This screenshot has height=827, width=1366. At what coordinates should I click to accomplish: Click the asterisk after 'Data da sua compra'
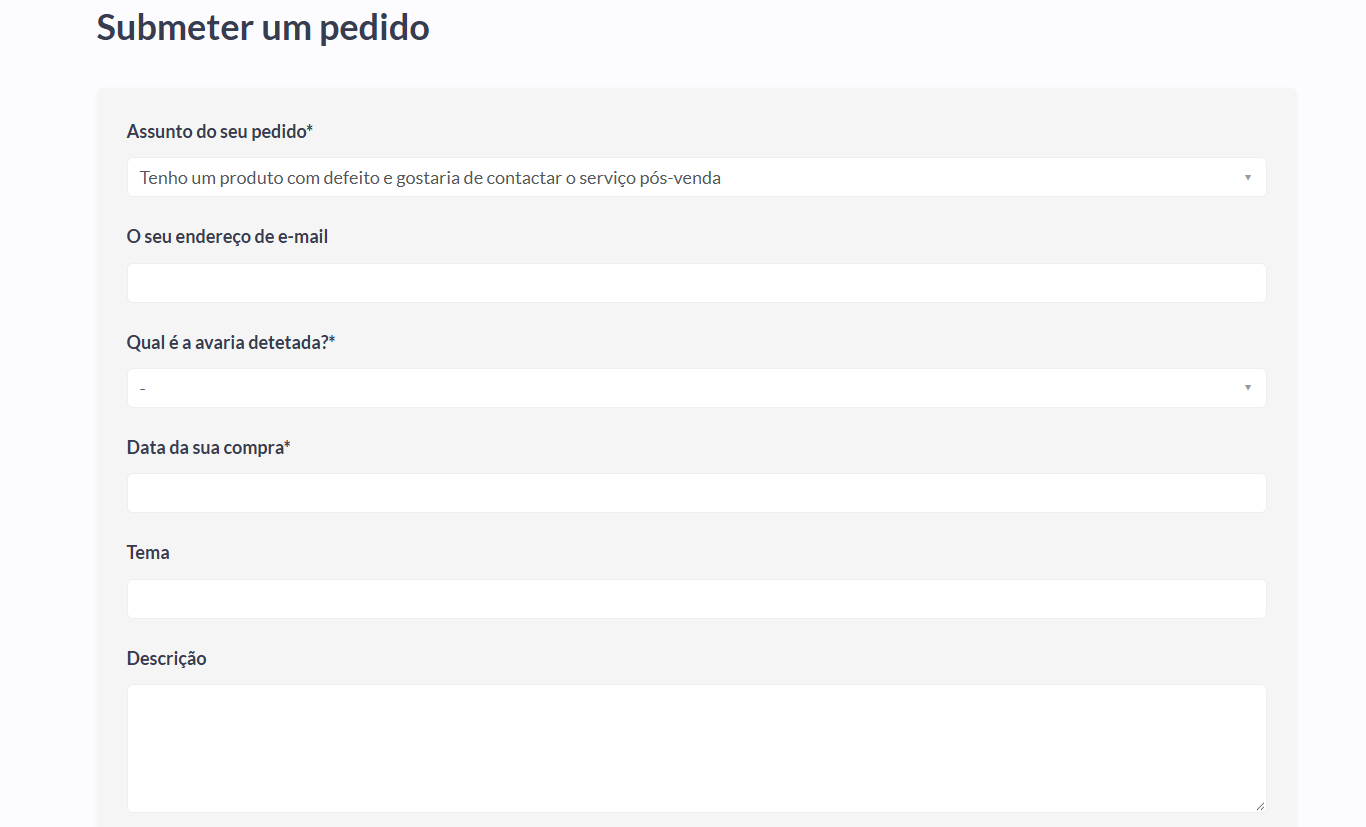(x=287, y=445)
